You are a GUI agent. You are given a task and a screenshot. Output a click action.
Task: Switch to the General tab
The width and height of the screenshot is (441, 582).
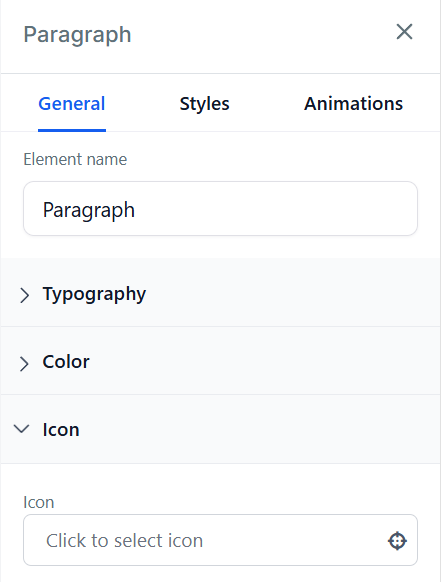coord(72,104)
